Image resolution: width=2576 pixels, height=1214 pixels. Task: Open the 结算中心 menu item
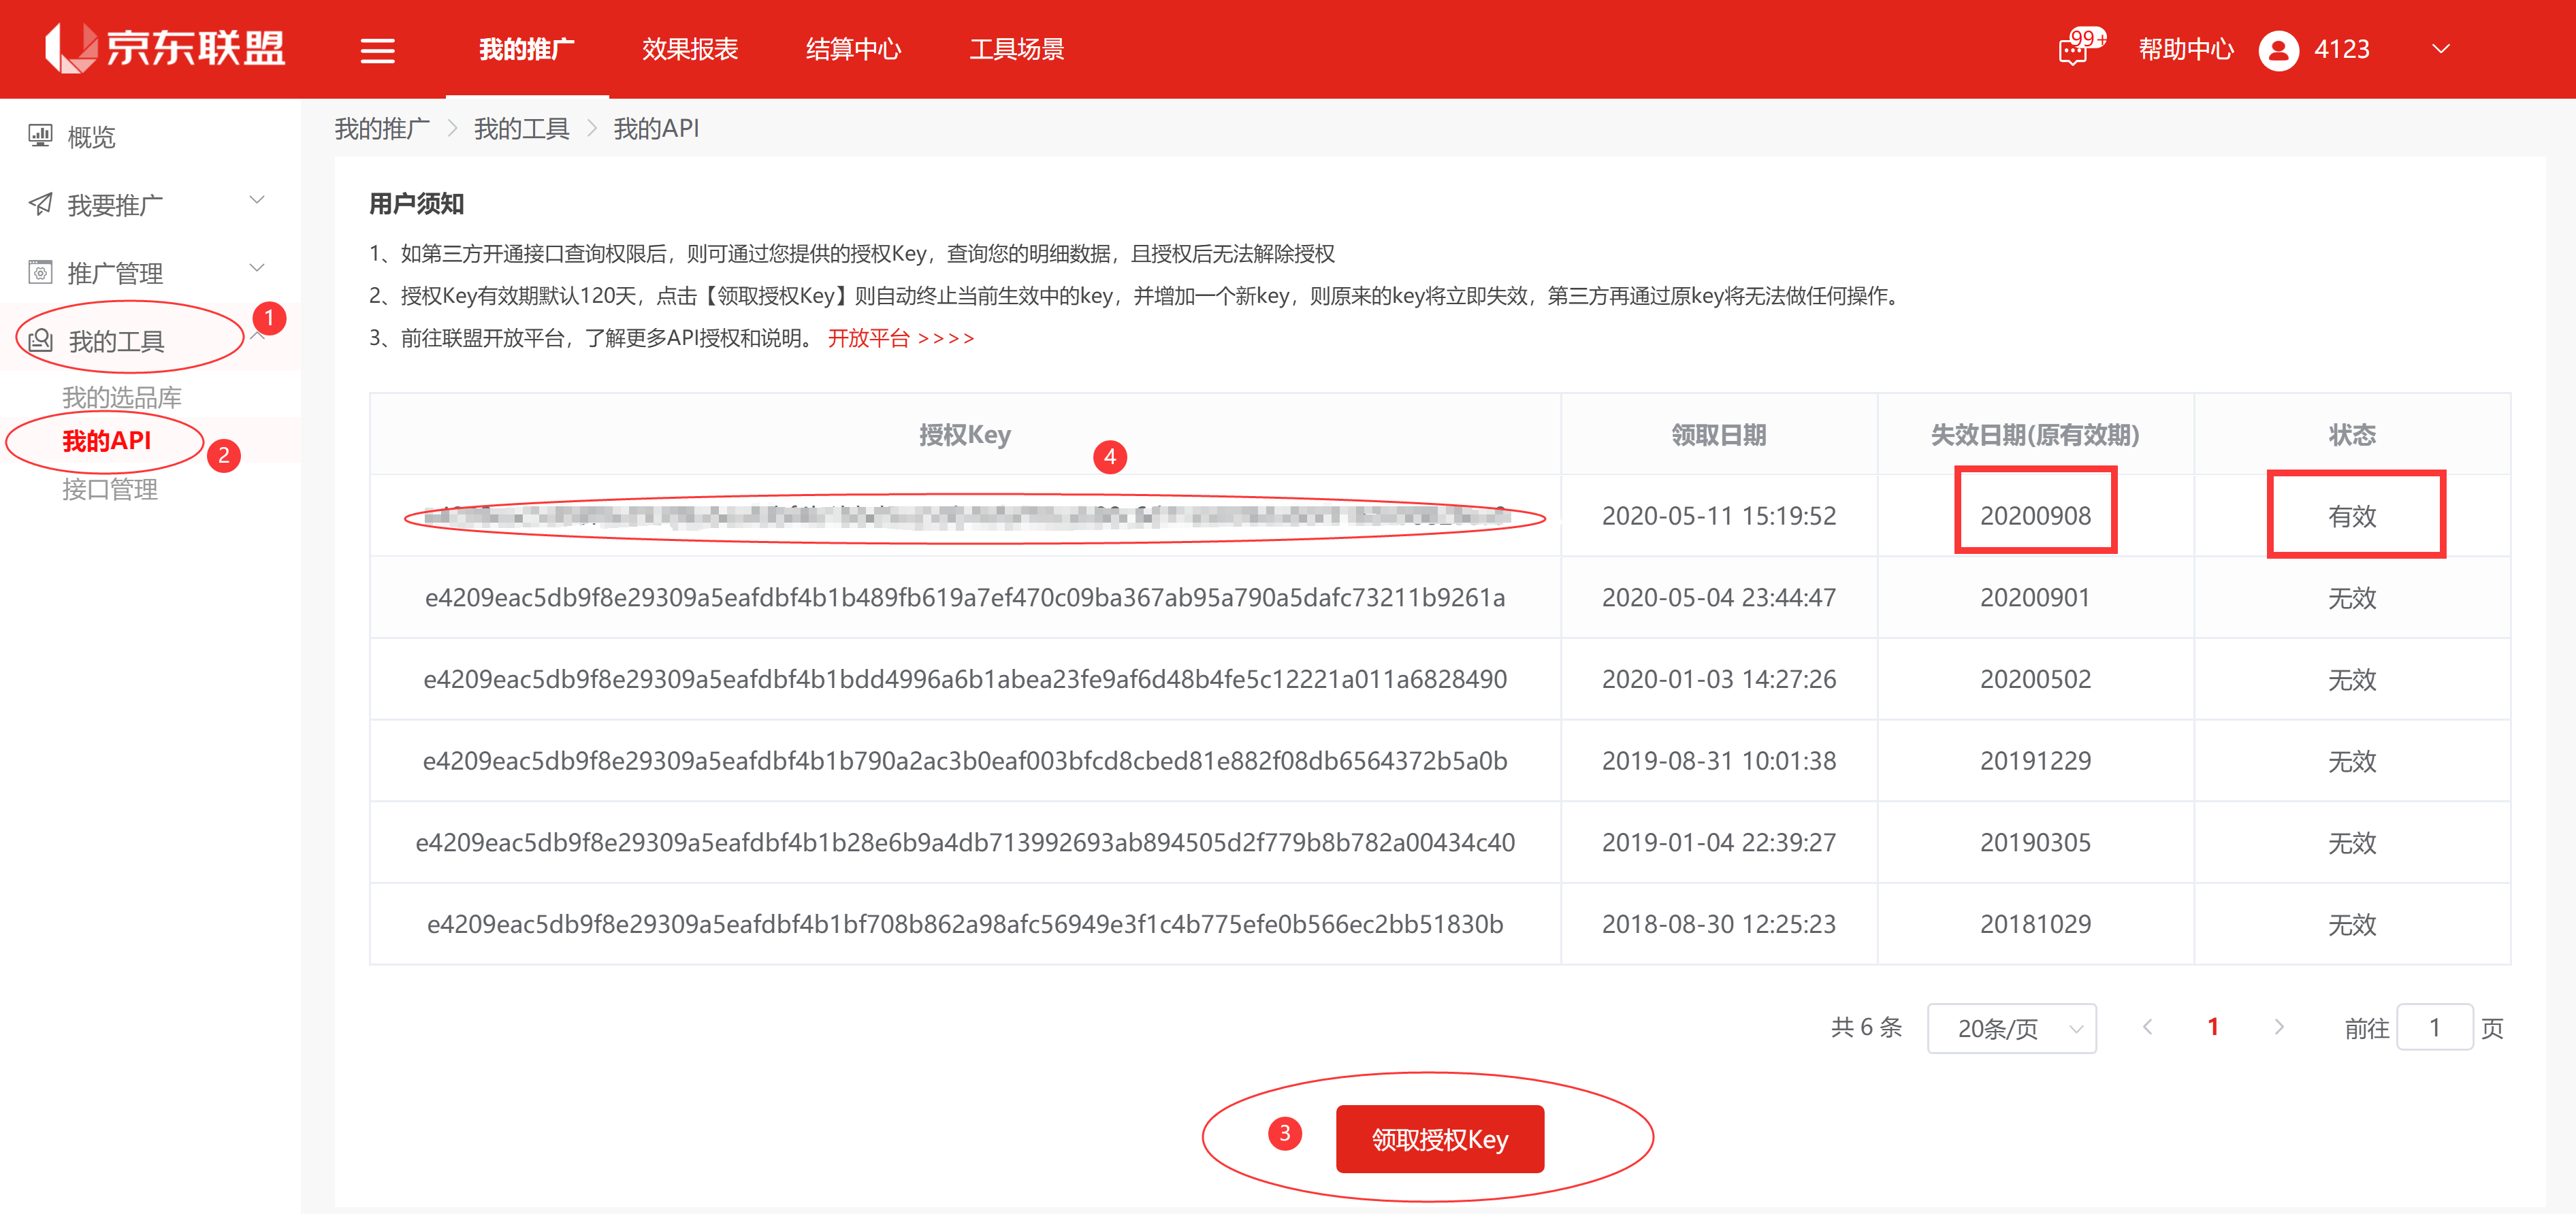point(853,48)
